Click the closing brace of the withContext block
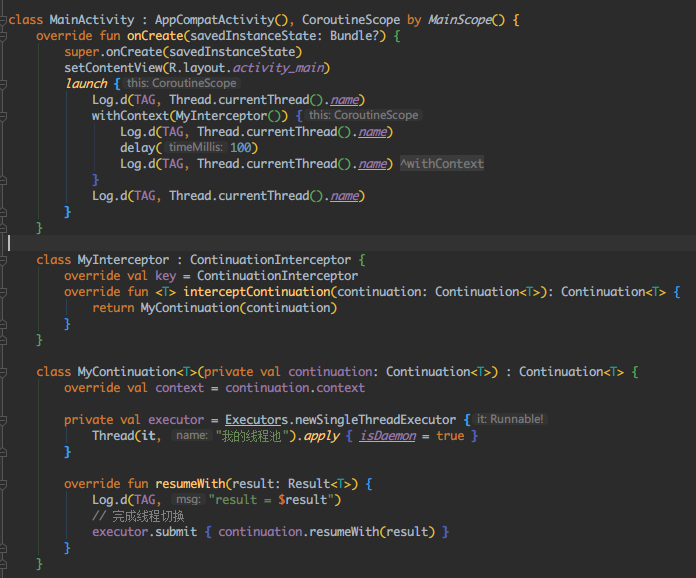The image size is (696, 578). pyautogui.click(x=95, y=180)
